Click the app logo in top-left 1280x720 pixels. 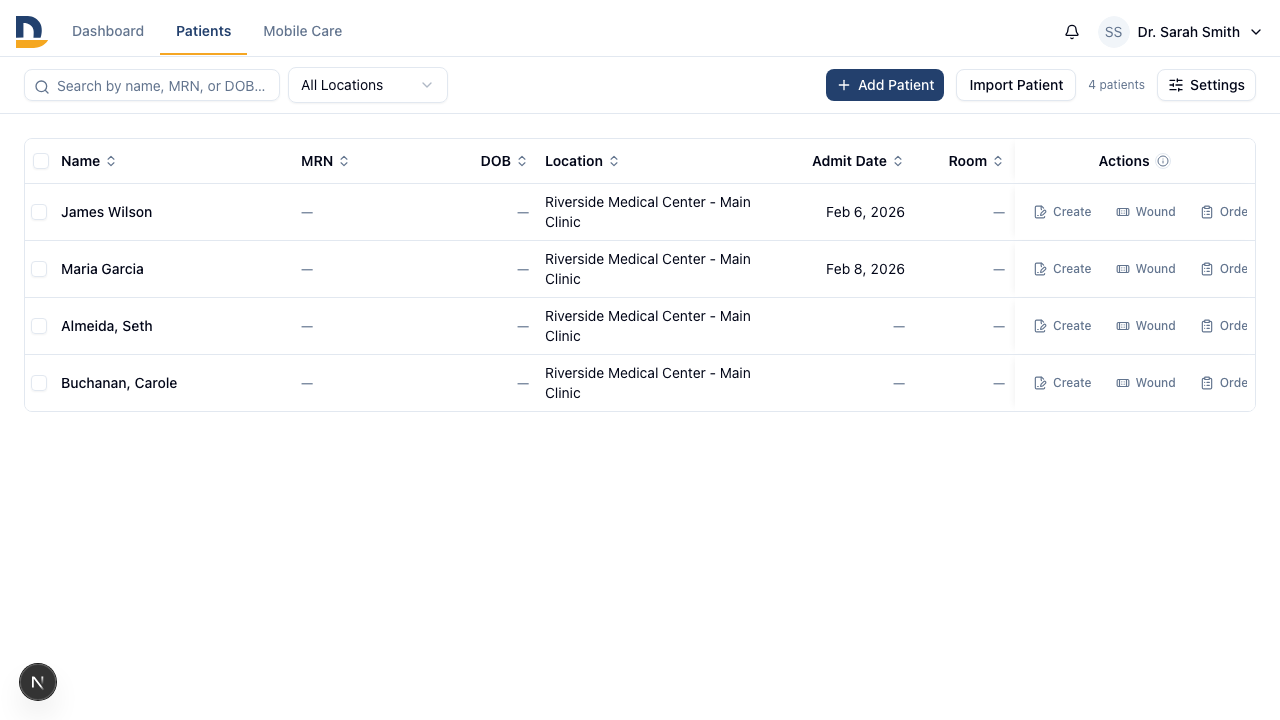[32, 32]
